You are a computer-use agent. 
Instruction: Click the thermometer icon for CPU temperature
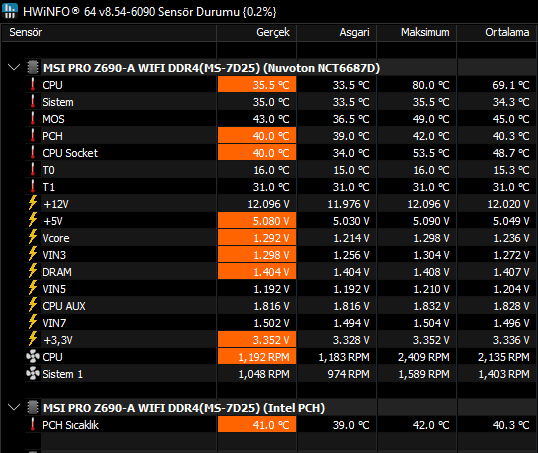pyautogui.click(x=33, y=84)
